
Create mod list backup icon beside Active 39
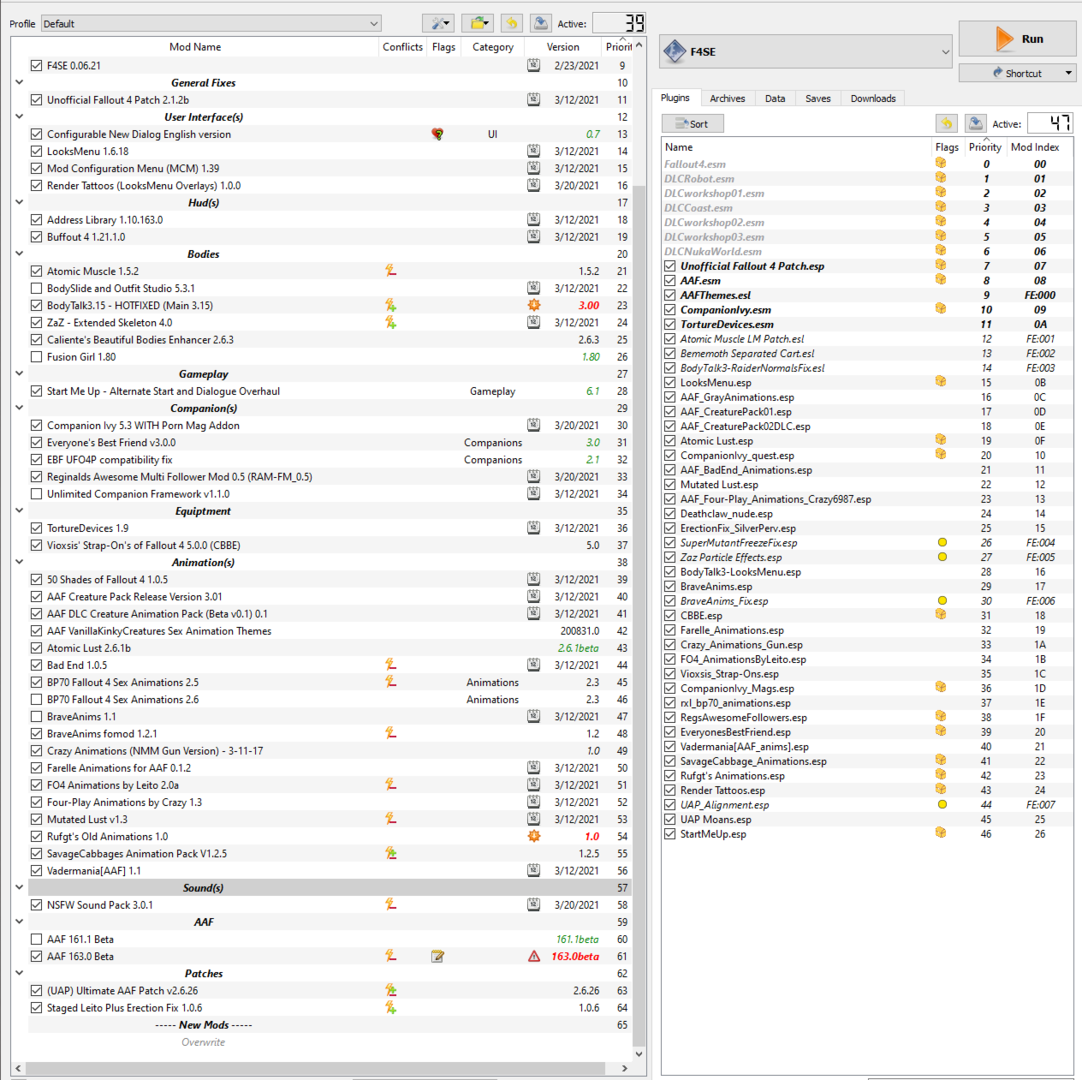coord(540,23)
